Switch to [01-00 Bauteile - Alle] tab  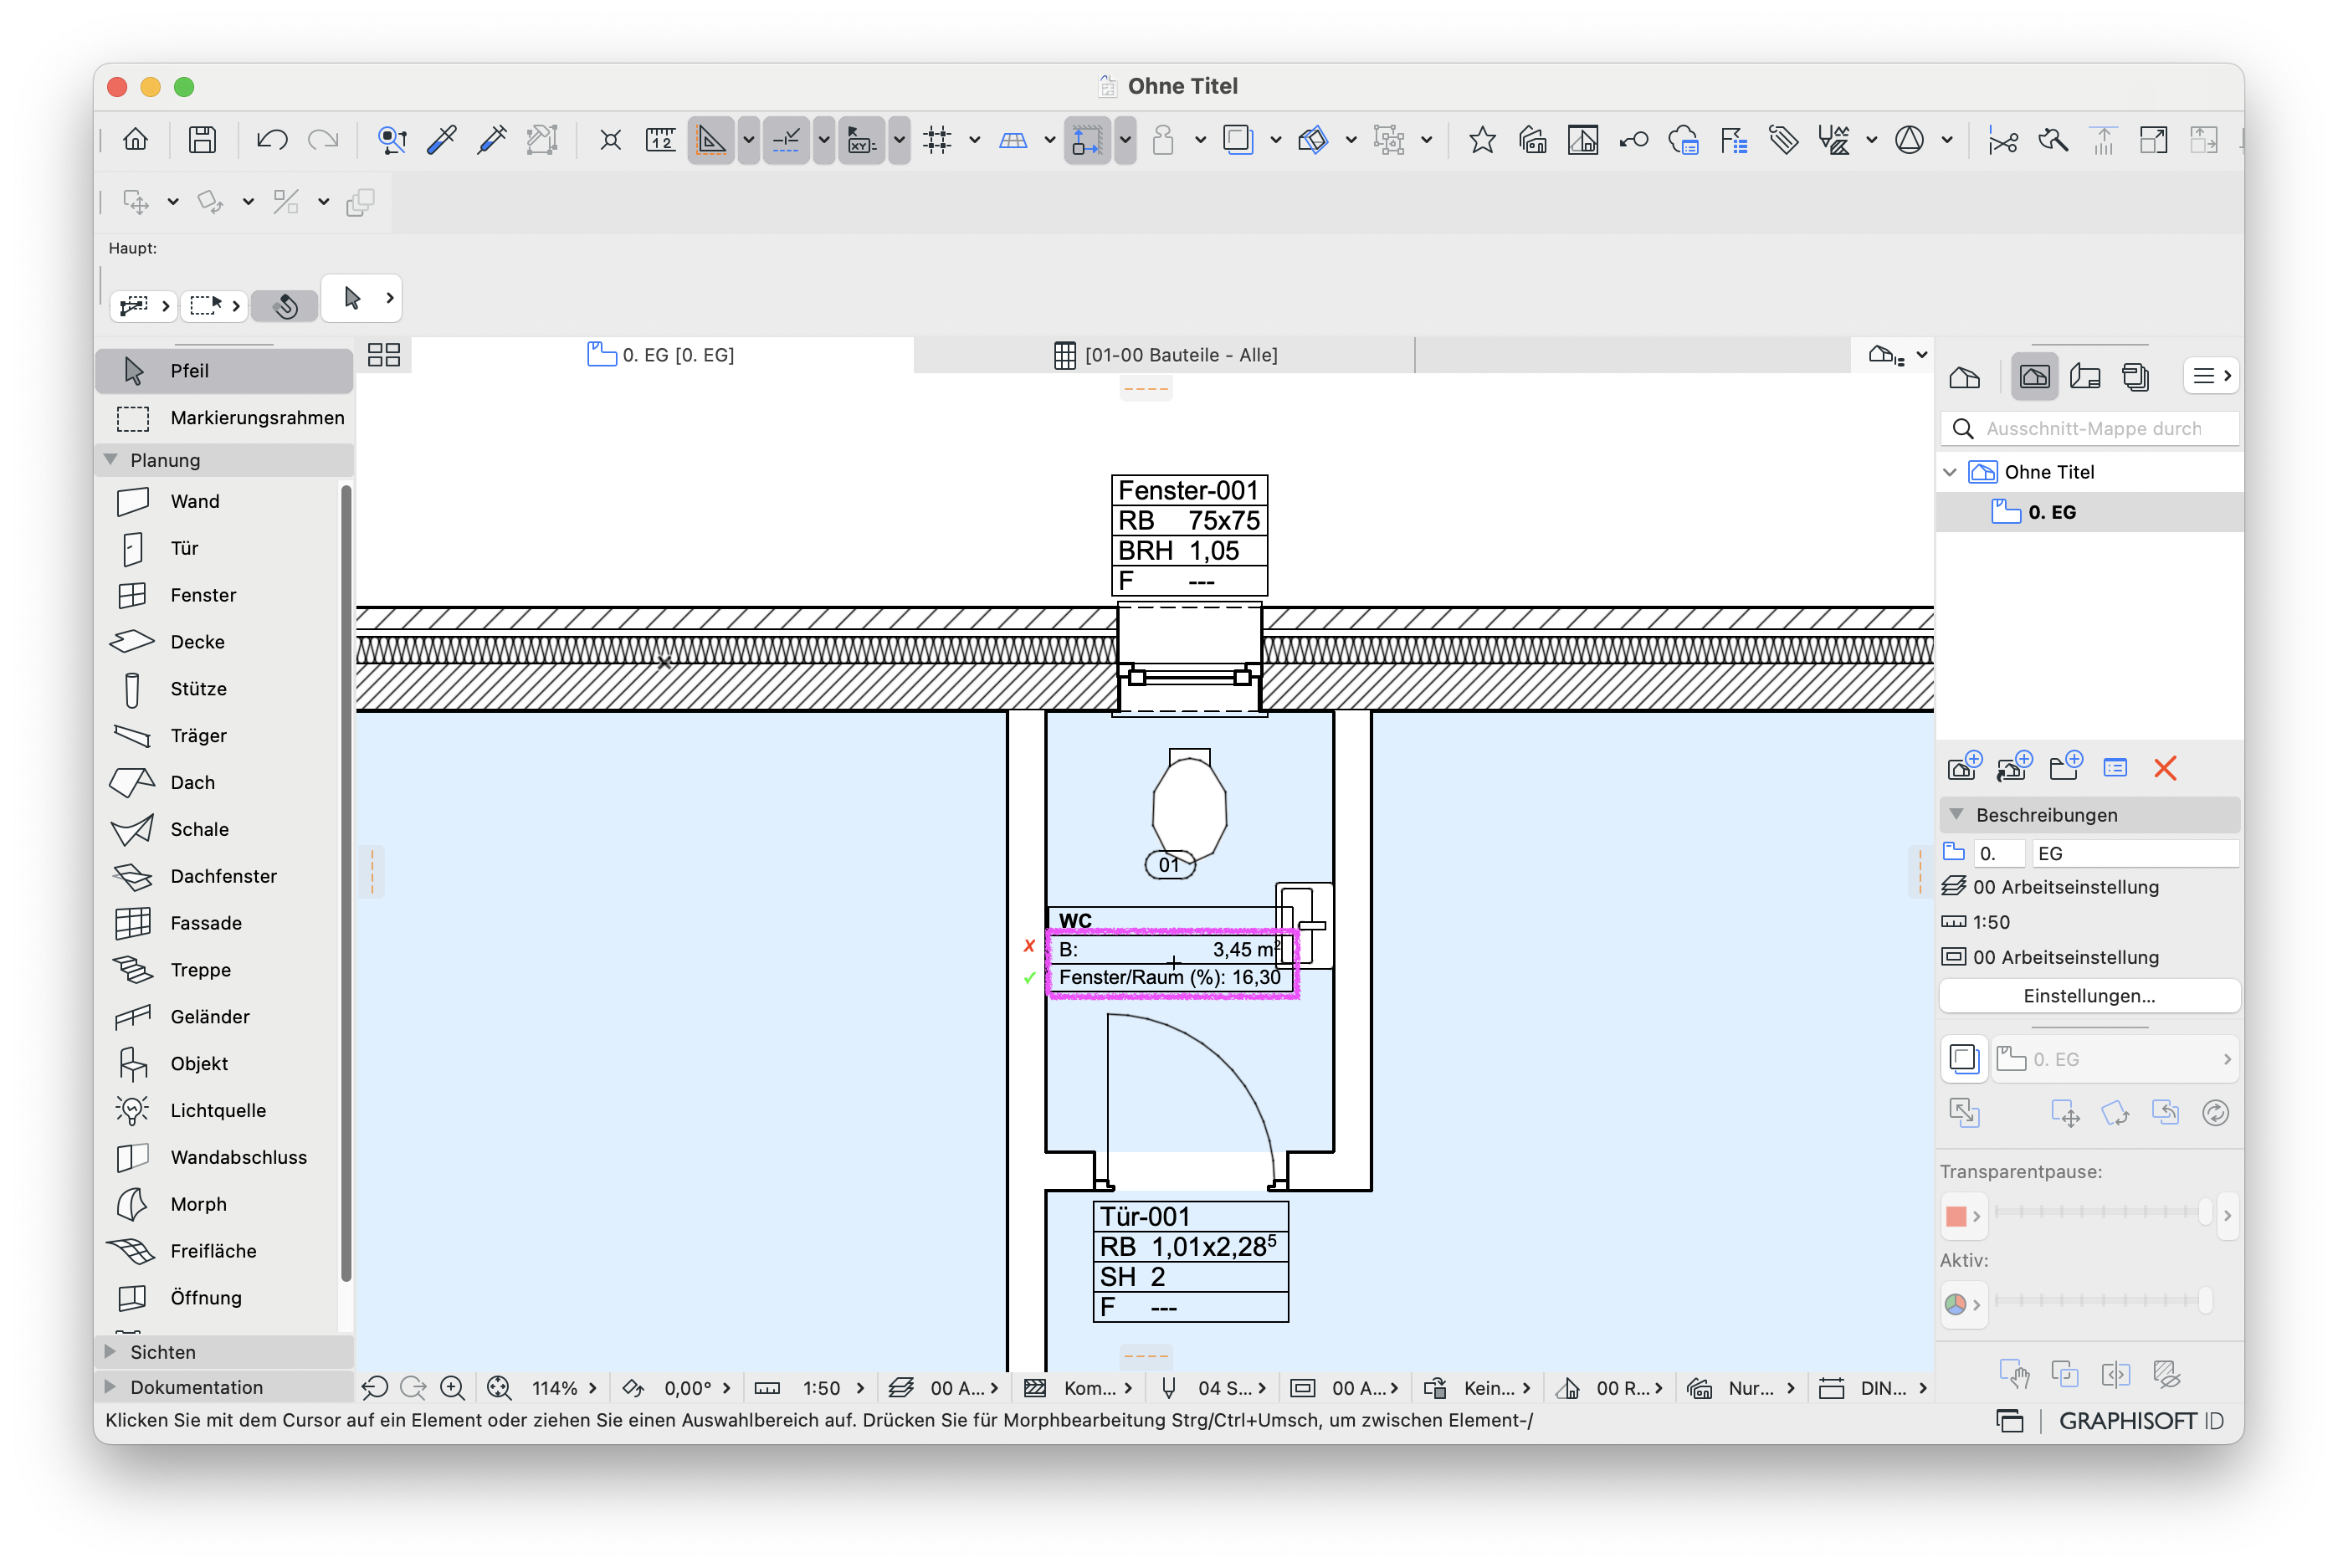tap(1165, 355)
